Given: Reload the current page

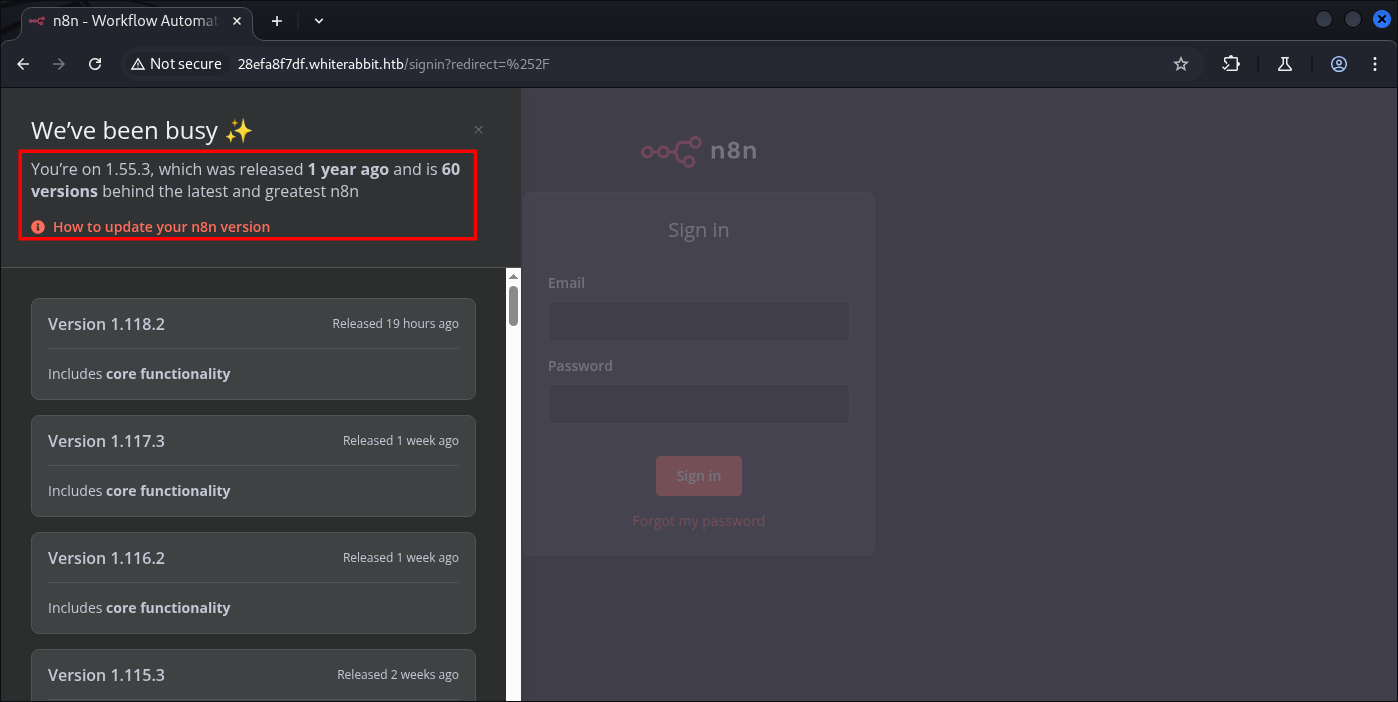Looking at the screenshot, I should pos(95,64).
